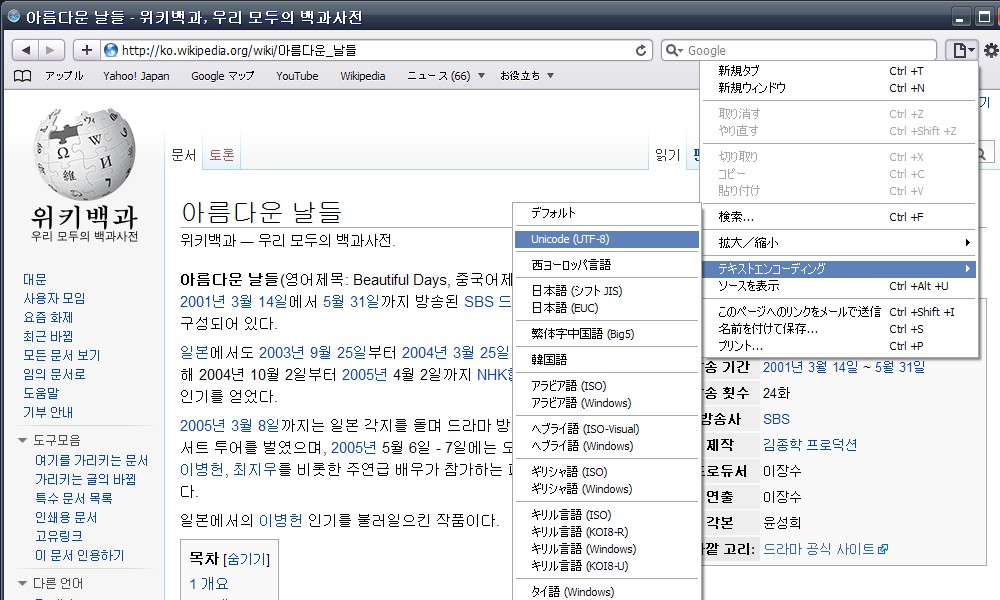Click the open-book bookmarks icon

point(22,76)
